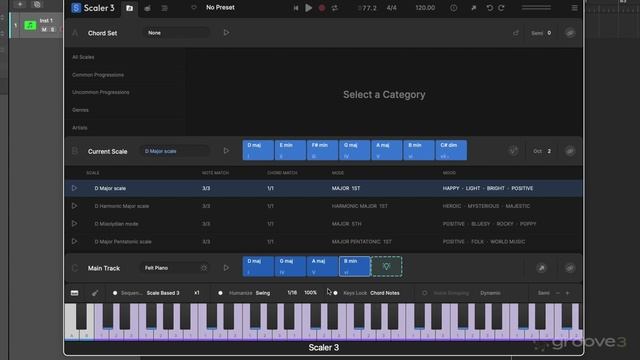Click the B min chord in Main Track

point(355,266)
